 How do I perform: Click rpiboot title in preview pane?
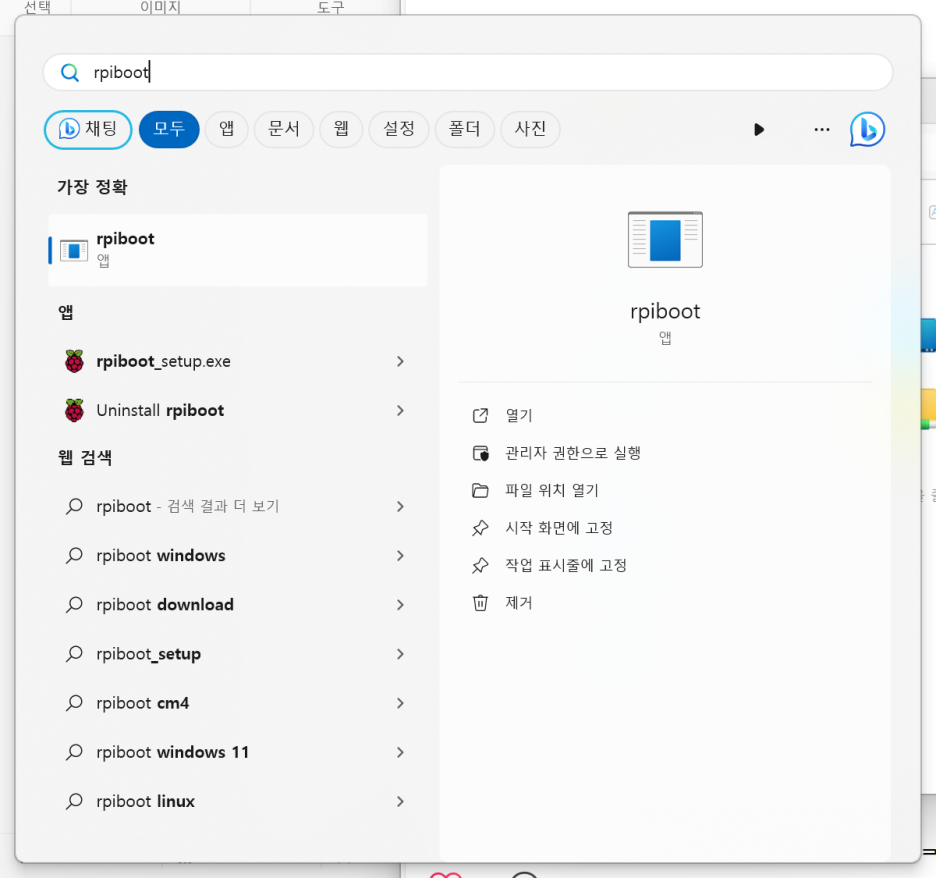point(665,312)
